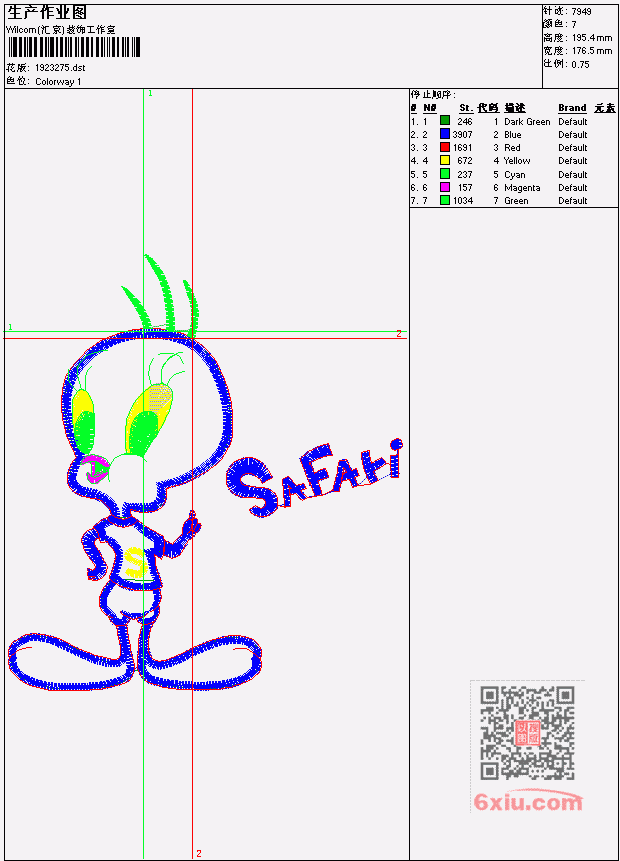Click the '代码' column header
This screenshot has width=620, height=861.
(x=488, y=108)
